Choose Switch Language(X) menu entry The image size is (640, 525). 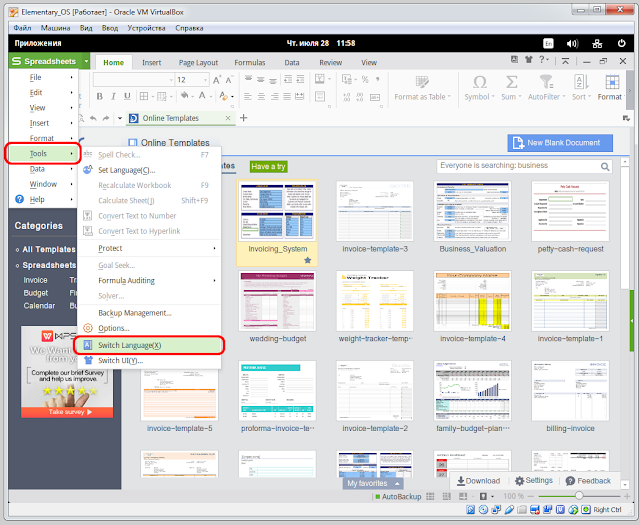point(149,345)
